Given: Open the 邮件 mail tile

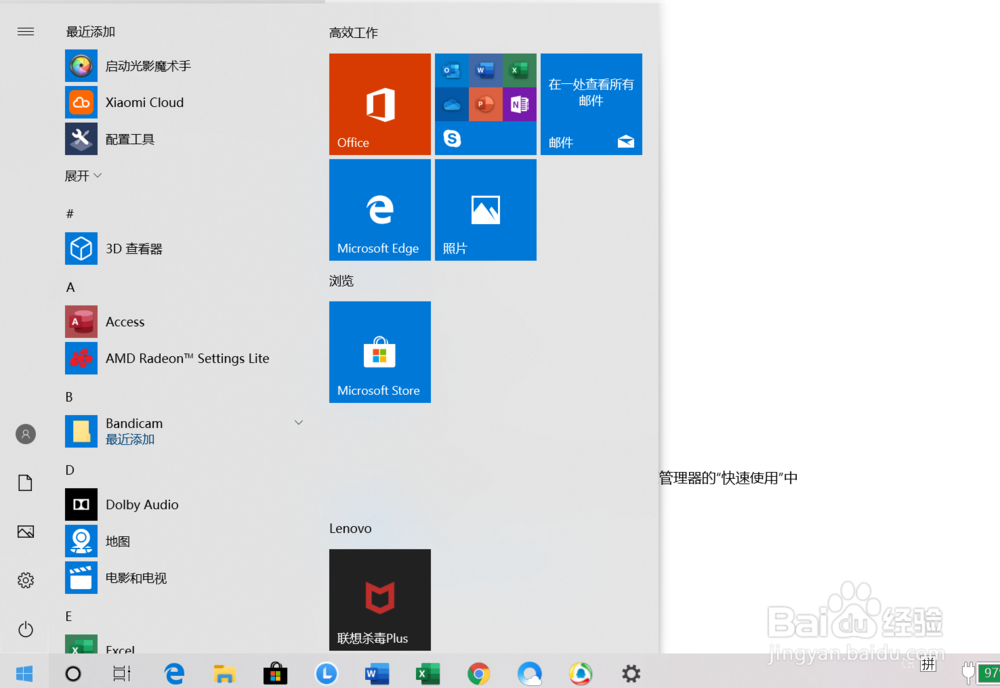Looking at the screenshot, I should pyautogui.click(x=591, y=104).
